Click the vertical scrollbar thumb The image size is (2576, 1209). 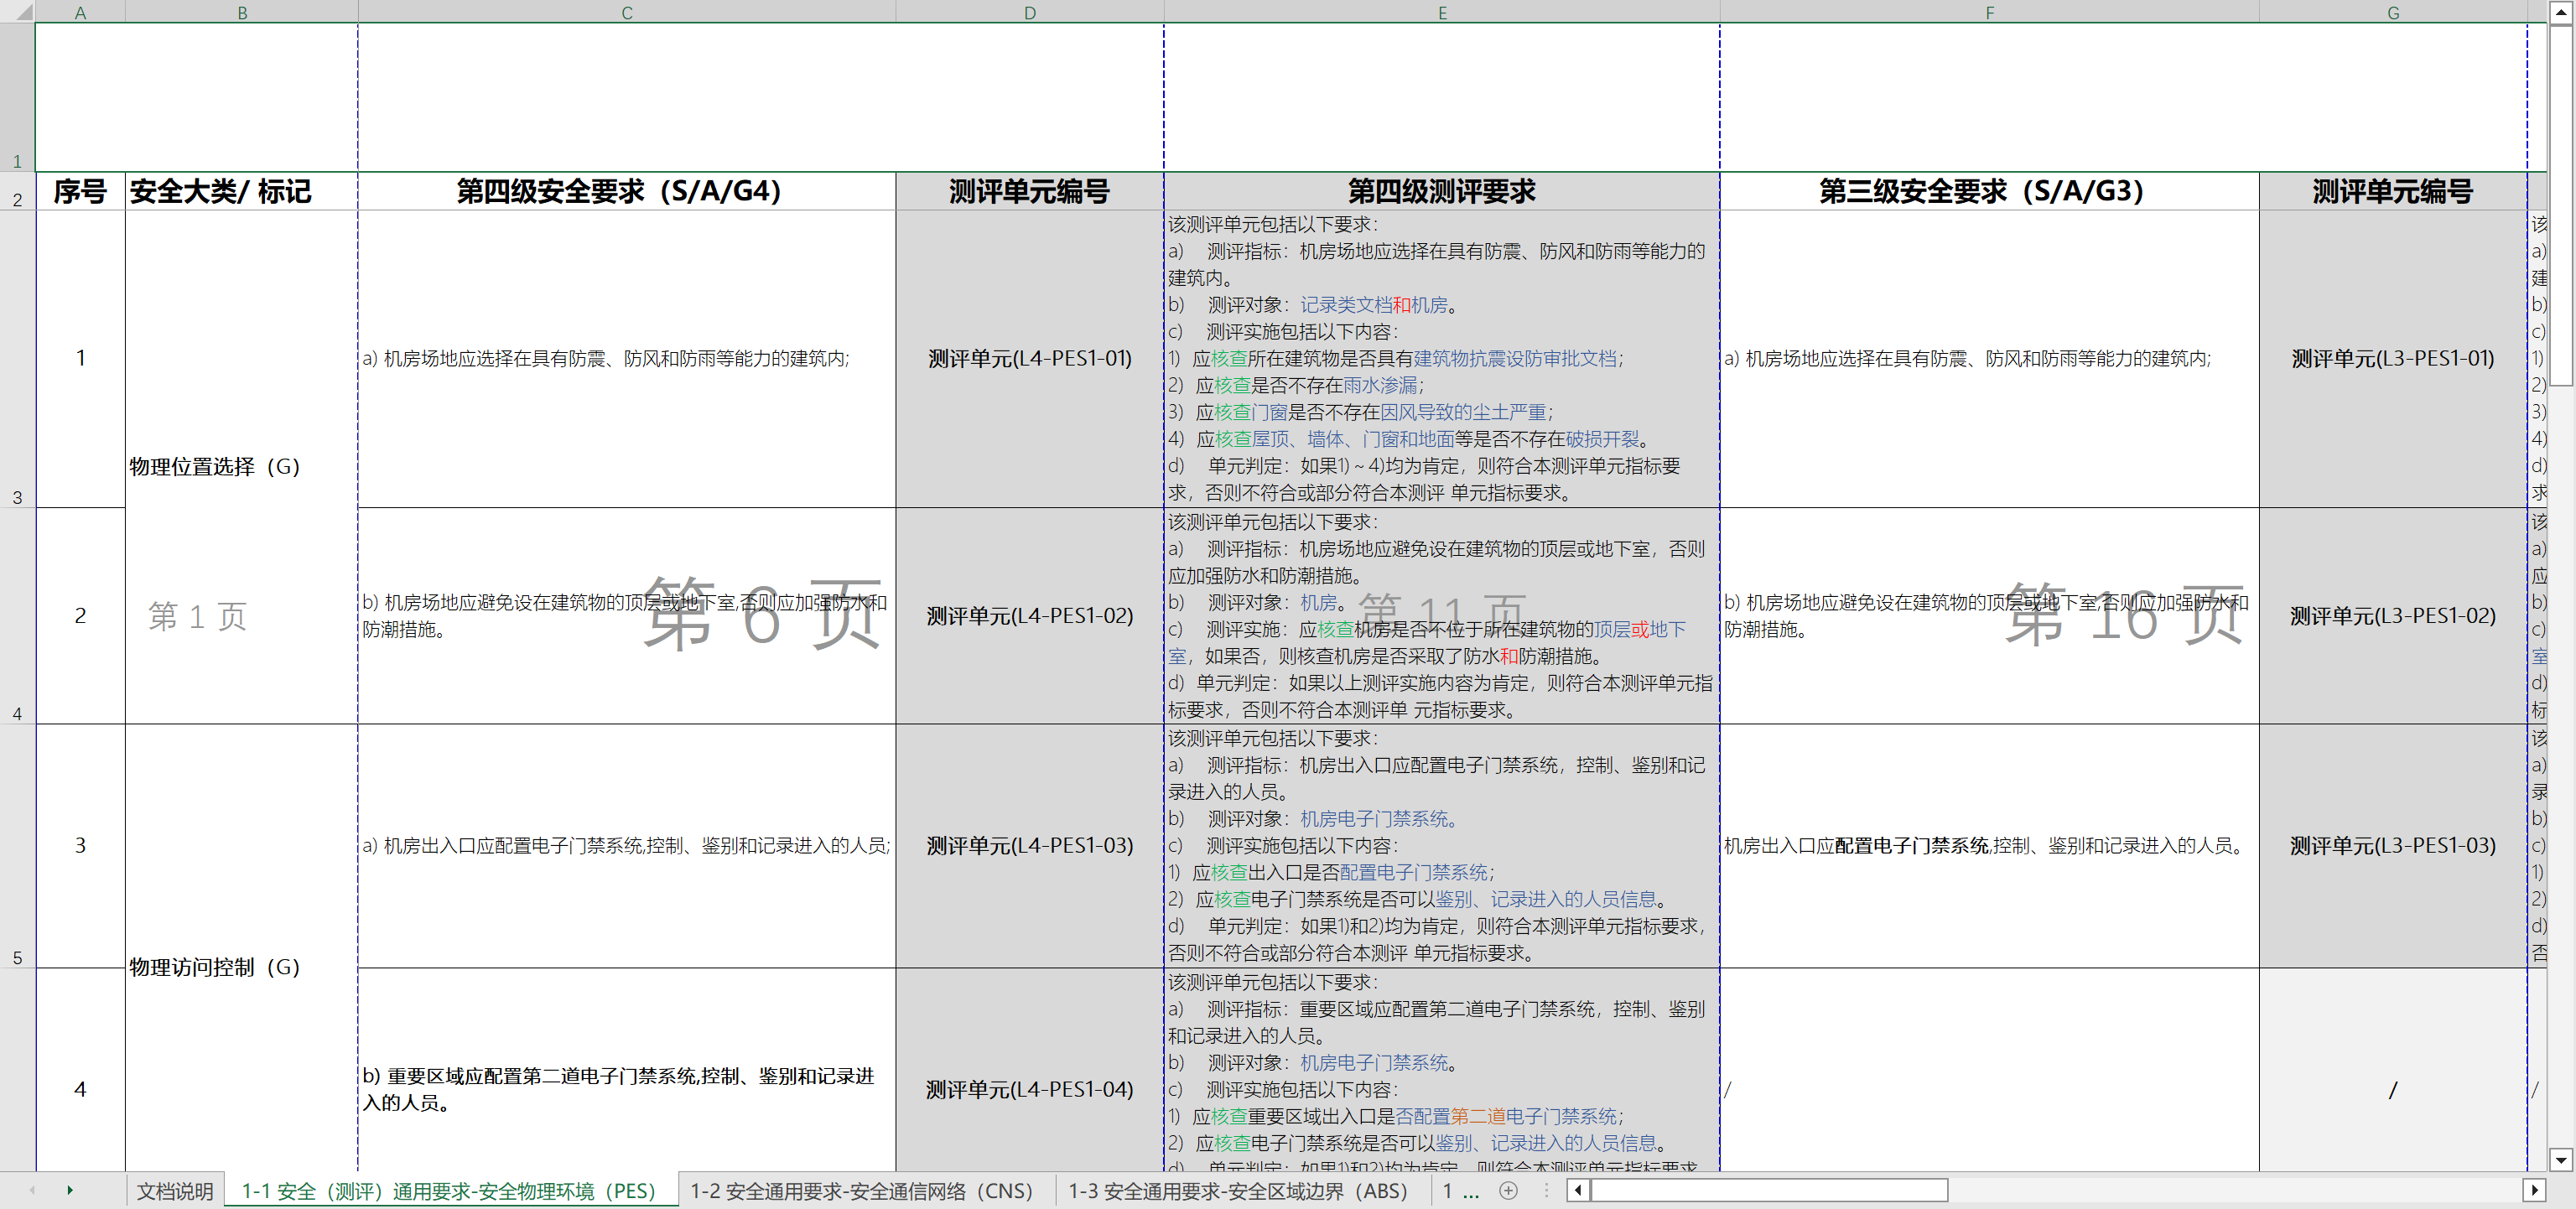point(2560,205)
